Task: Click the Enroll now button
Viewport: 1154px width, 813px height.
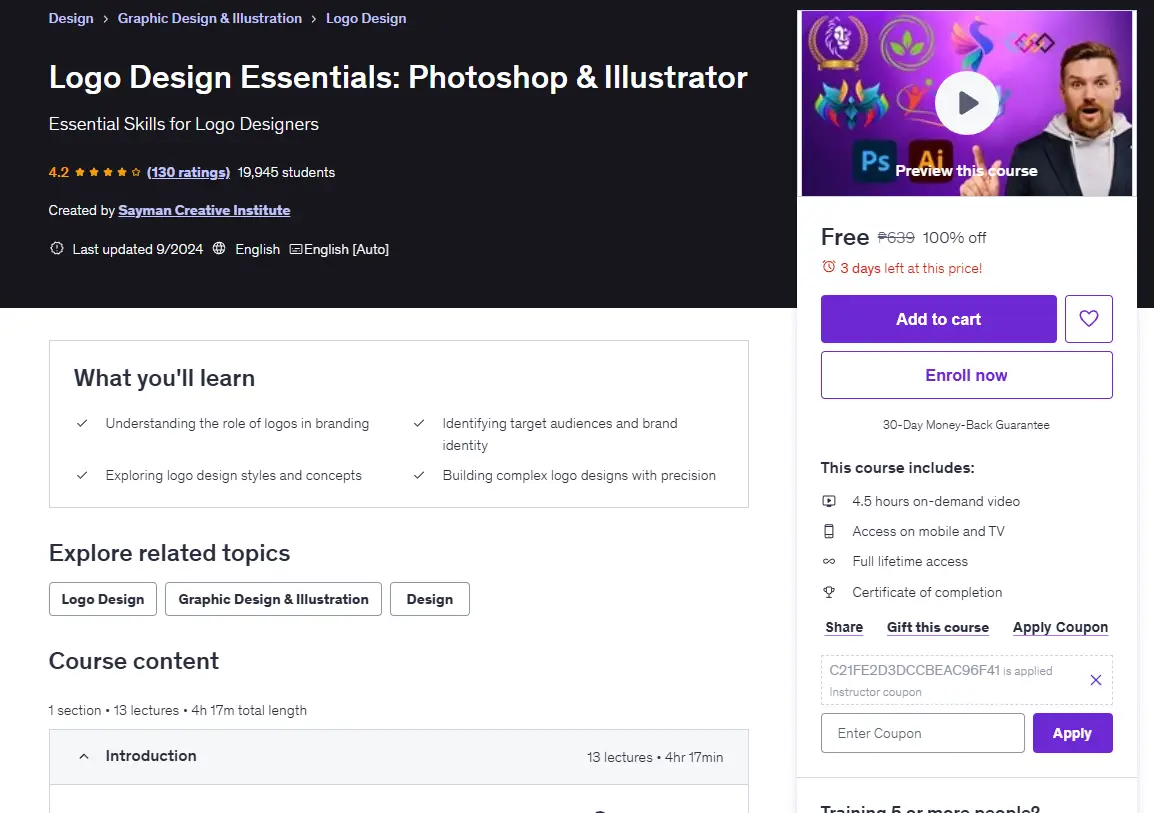Action: point(966,375)
